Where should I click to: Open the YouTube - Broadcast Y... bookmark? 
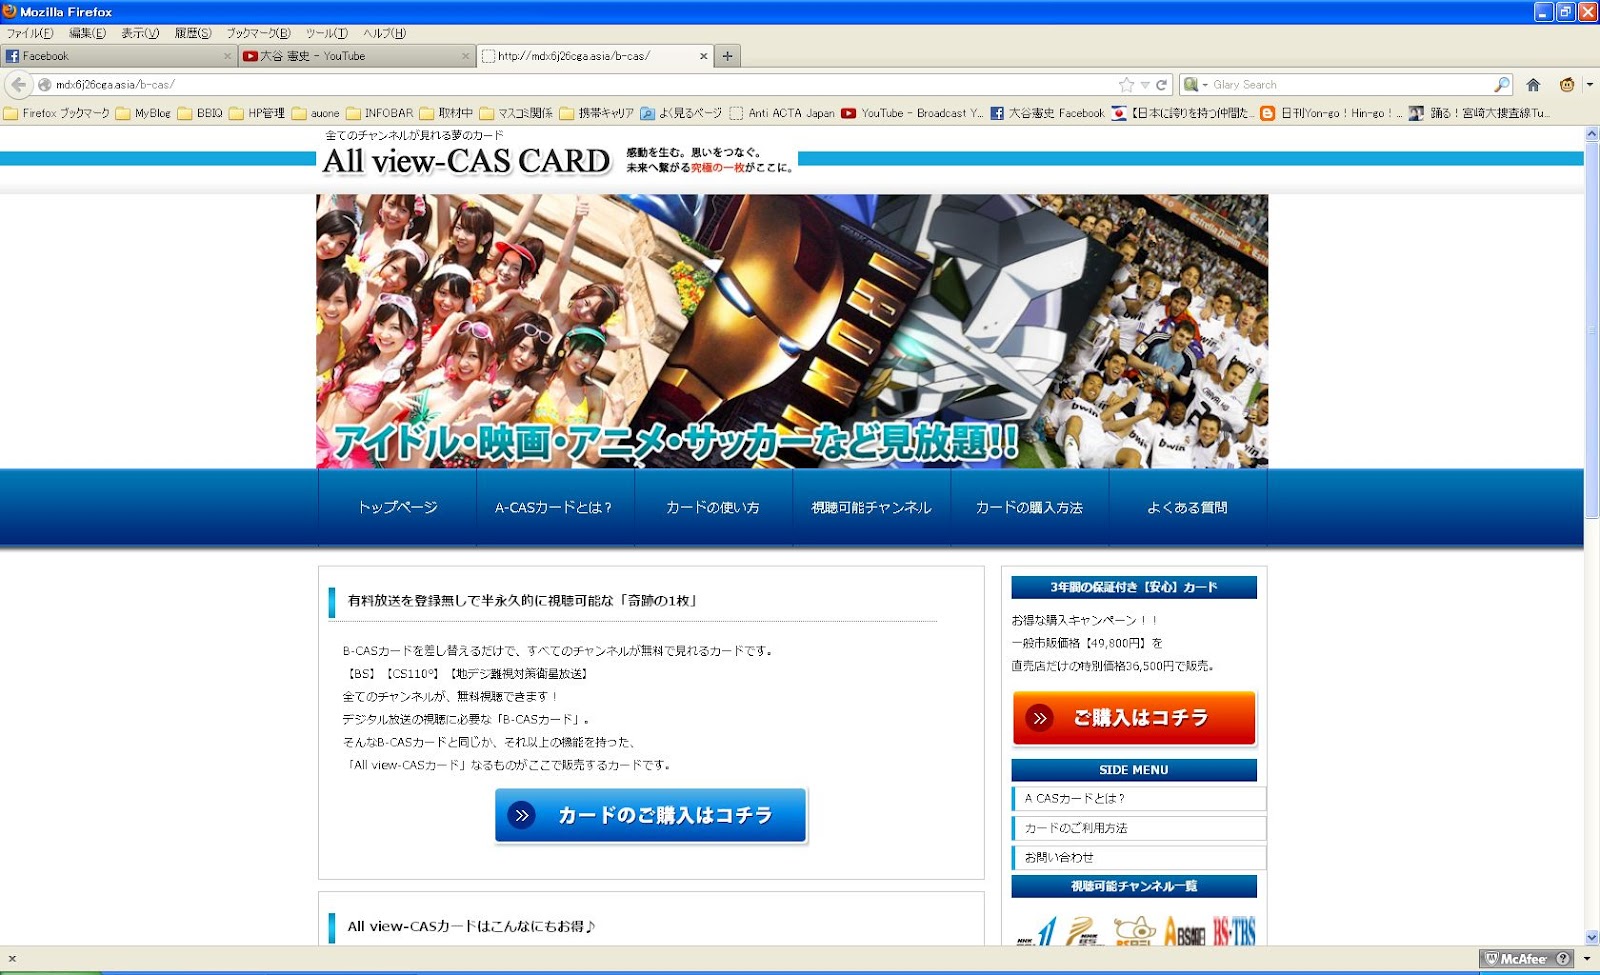pyautogui.click(x=913, y=113)
